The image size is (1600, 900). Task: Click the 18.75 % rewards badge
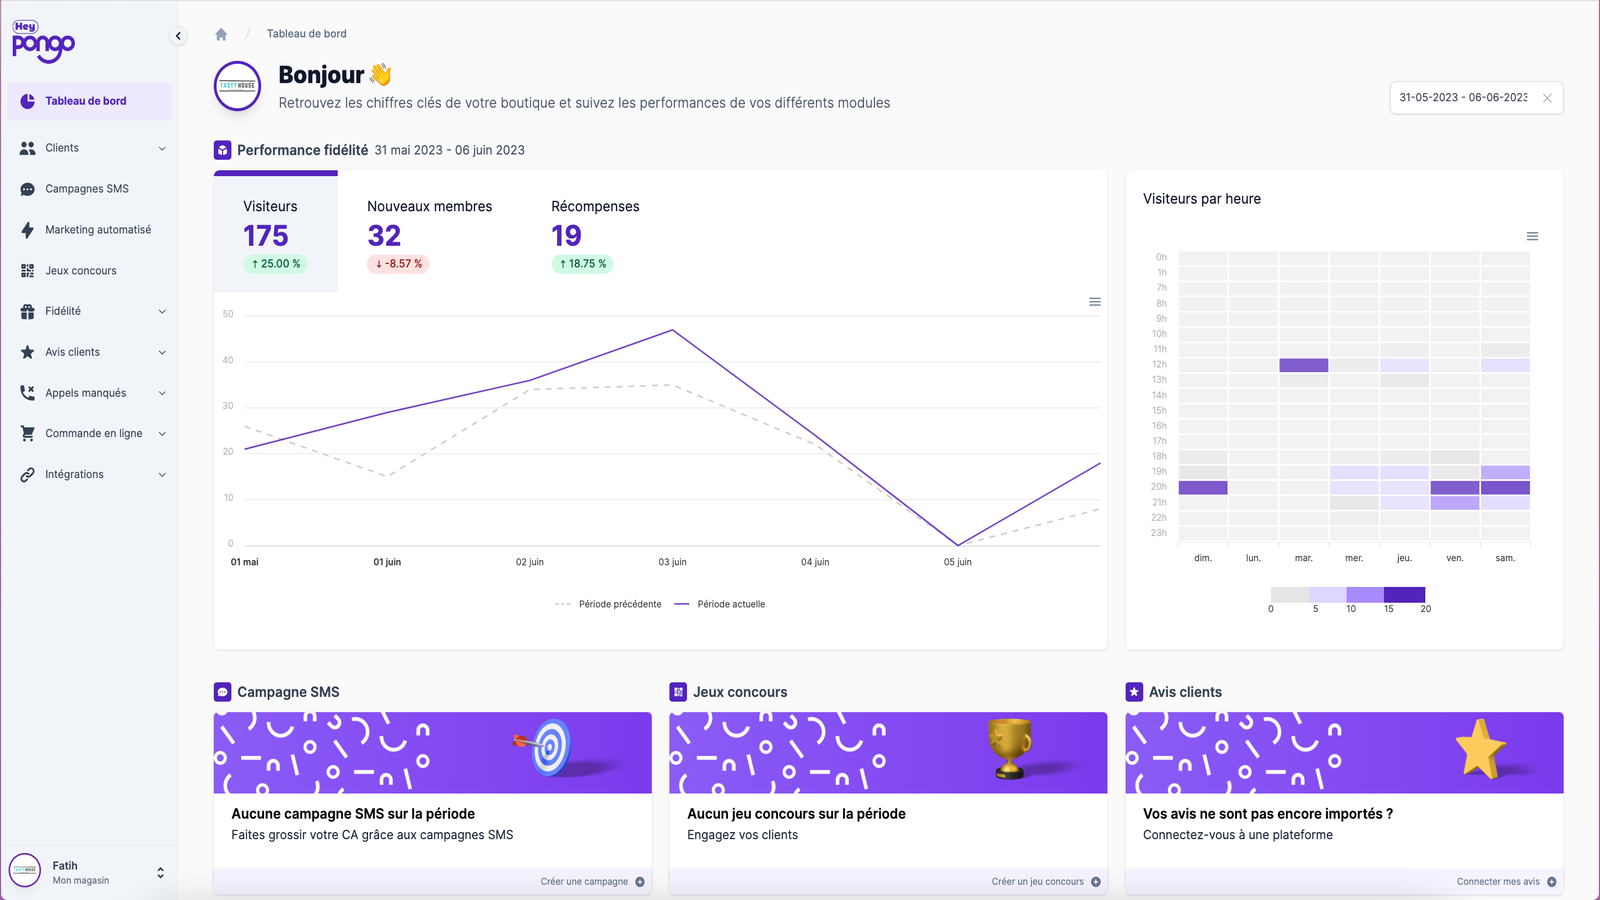click(582, 264)
